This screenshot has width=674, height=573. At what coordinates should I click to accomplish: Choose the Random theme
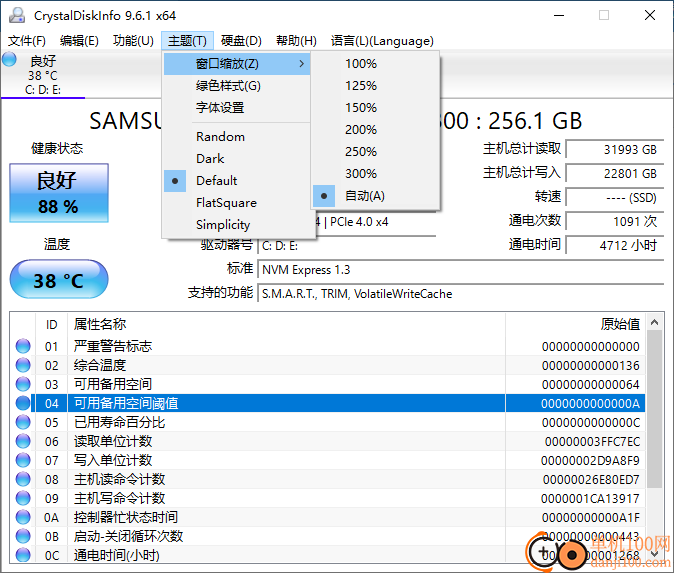click(x=237, y=137)
